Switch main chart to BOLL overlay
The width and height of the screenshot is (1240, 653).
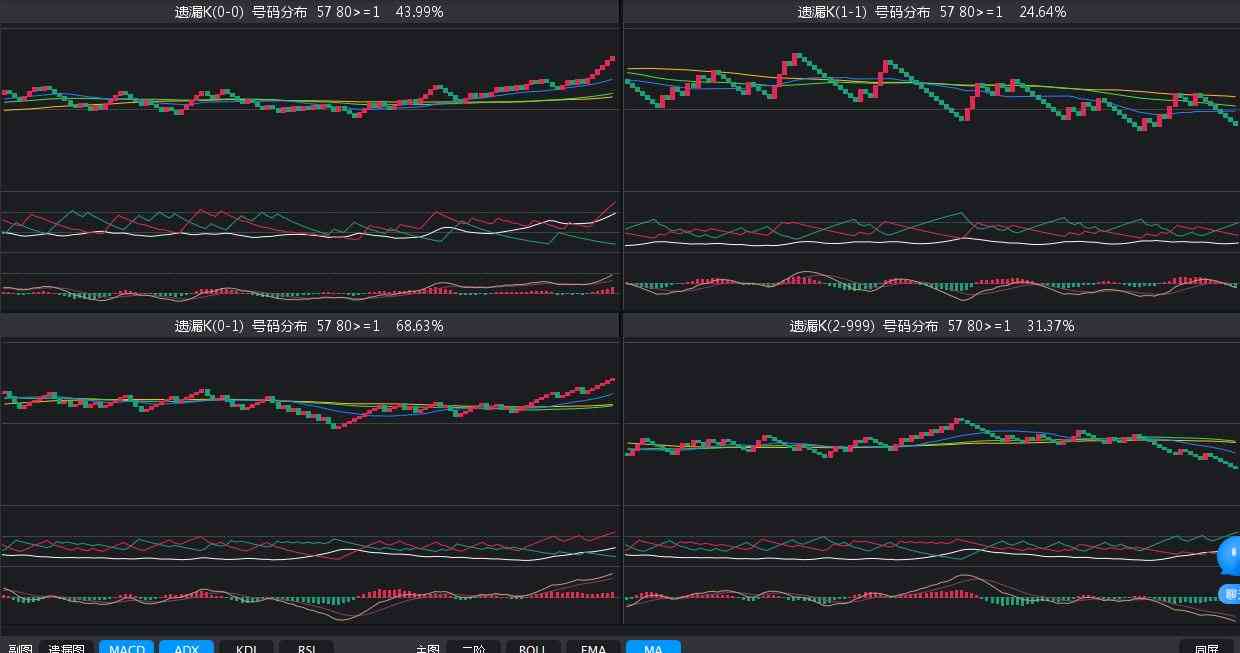(x=532, y=648)
